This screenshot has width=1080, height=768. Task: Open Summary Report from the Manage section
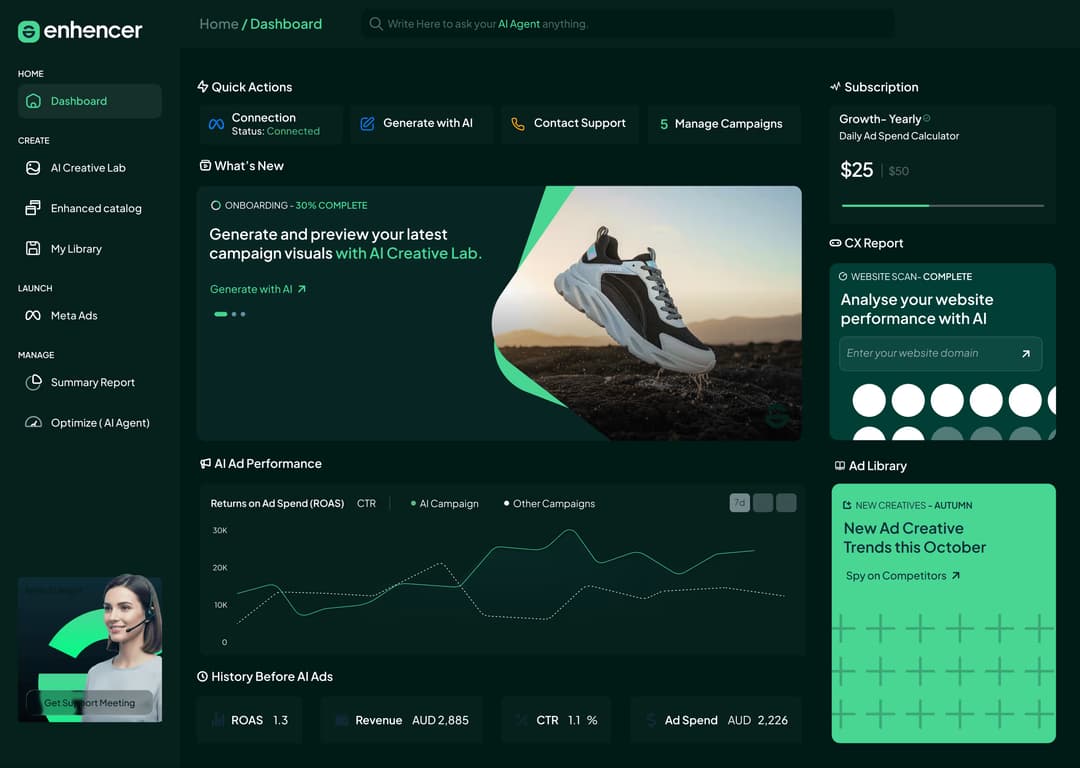(x=34, y=382)
